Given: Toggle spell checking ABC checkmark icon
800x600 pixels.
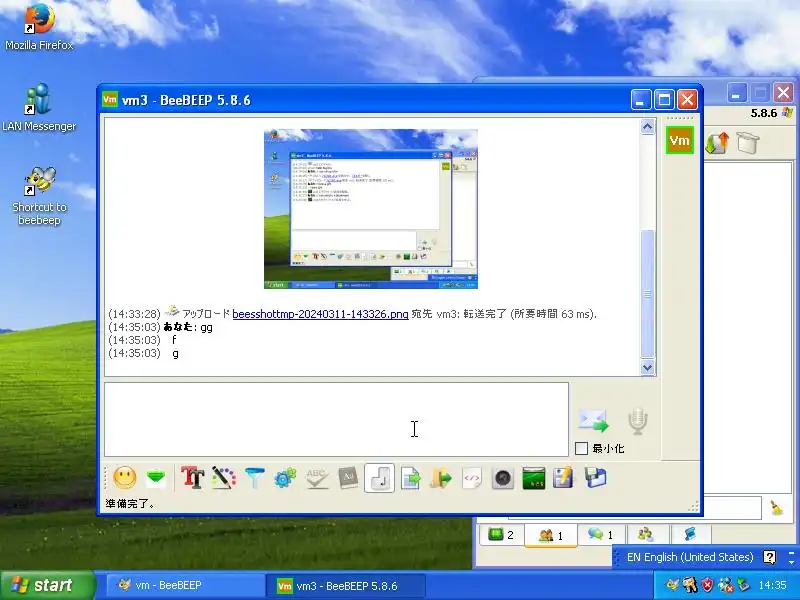Looking at the screenshot, I should tap(316, 478).
